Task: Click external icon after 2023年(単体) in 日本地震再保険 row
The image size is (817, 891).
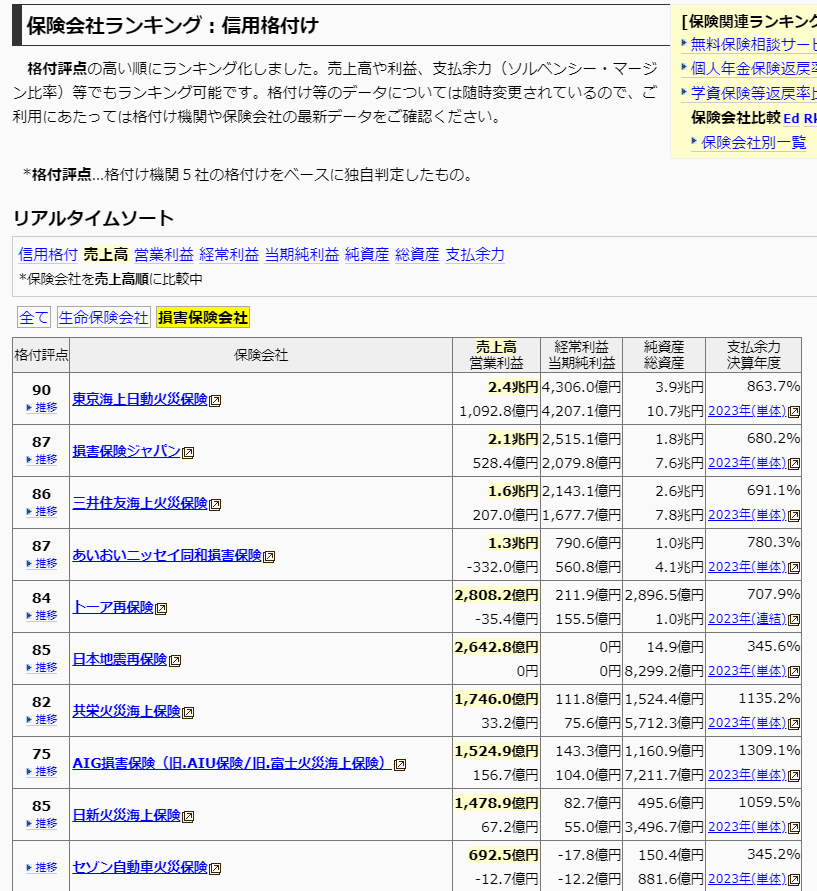Action: click(794, 672)
